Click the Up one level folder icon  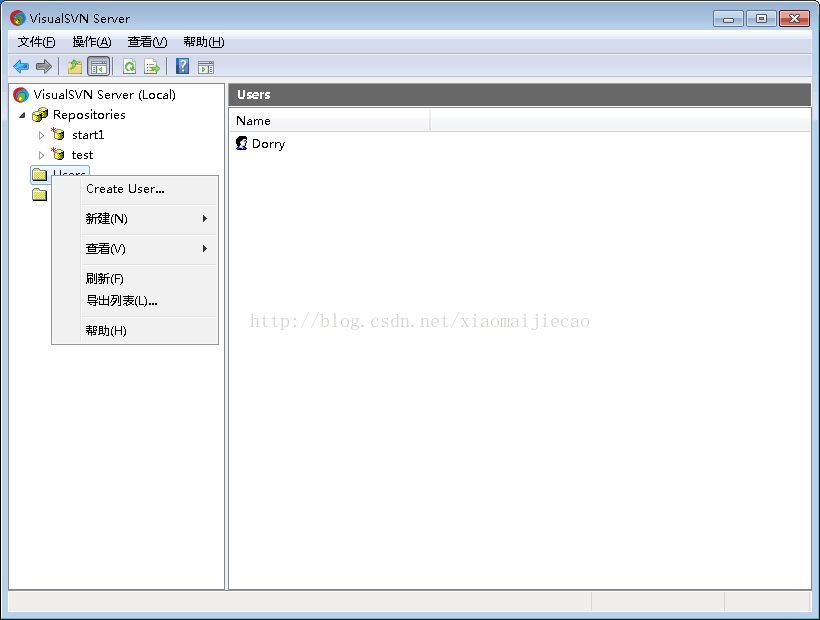click(75, 66)
